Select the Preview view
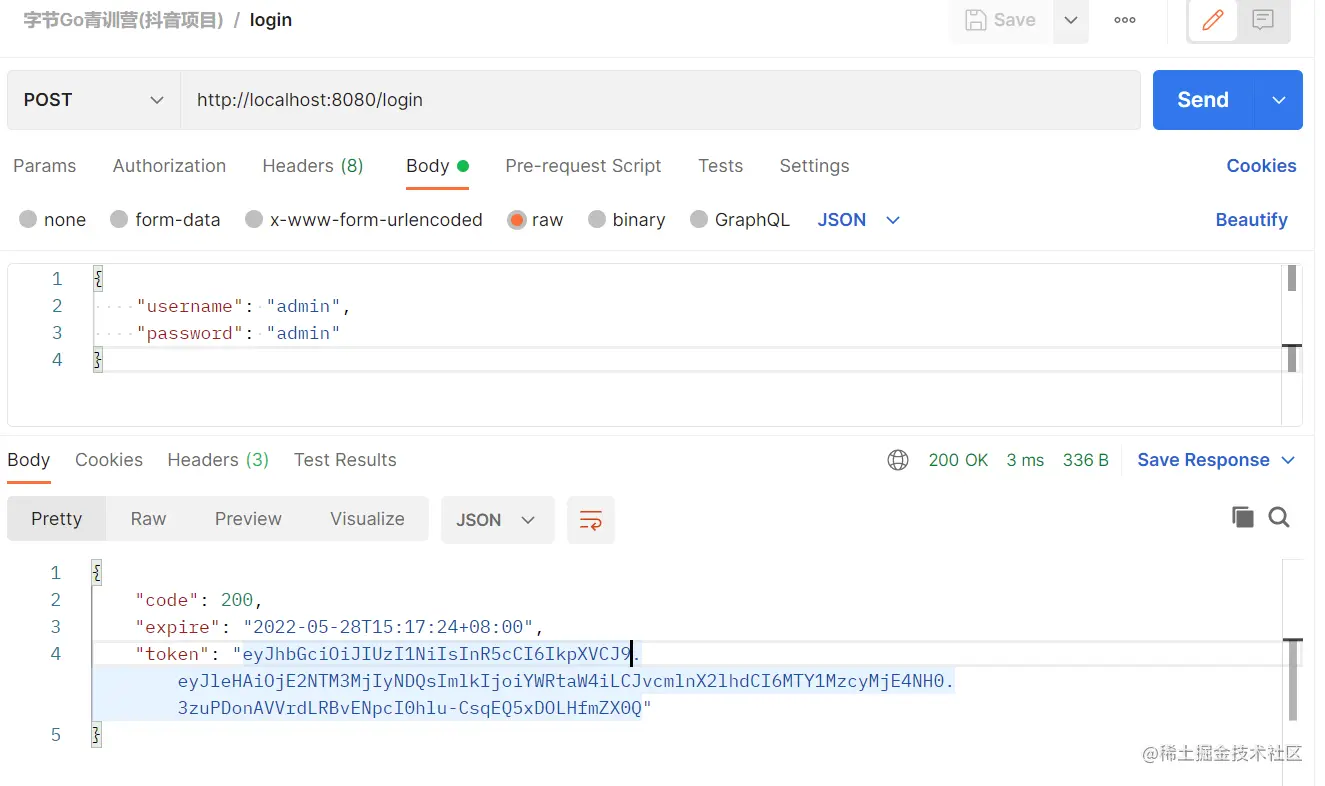 248,519
